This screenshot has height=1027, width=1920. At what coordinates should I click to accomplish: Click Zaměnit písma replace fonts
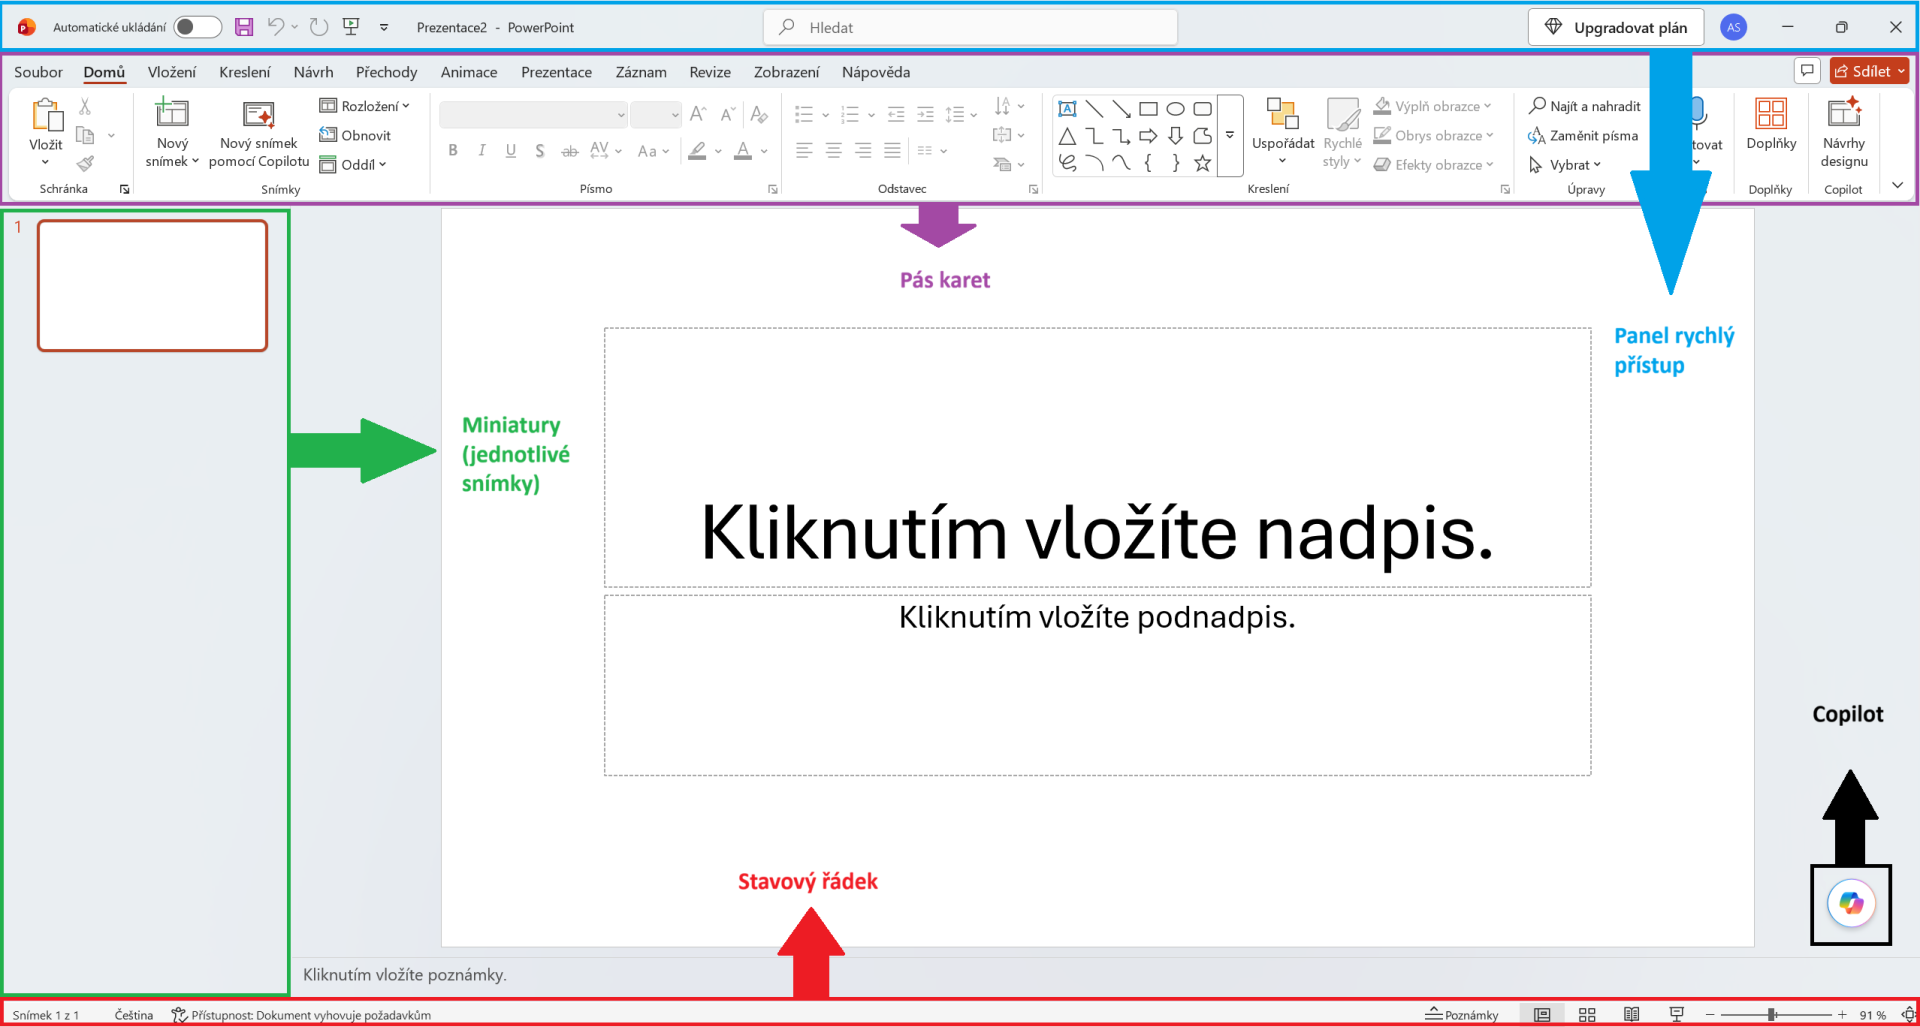[x=1583, y=135]
